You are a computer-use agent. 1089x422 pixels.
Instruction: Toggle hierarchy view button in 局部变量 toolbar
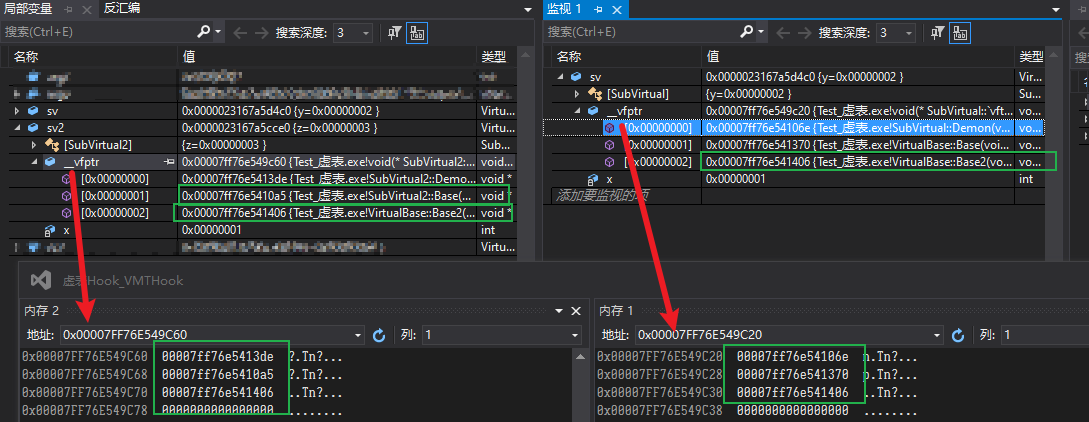pos(417,32)
